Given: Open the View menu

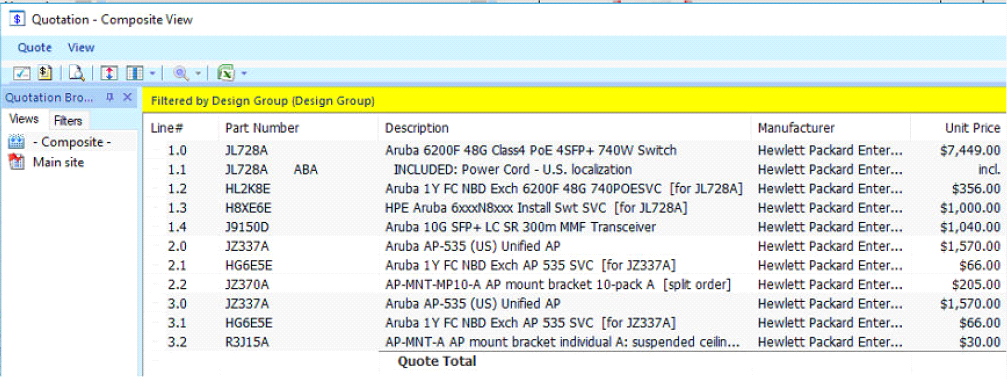Looking at the screenshot, I should (x=81, y=48).
